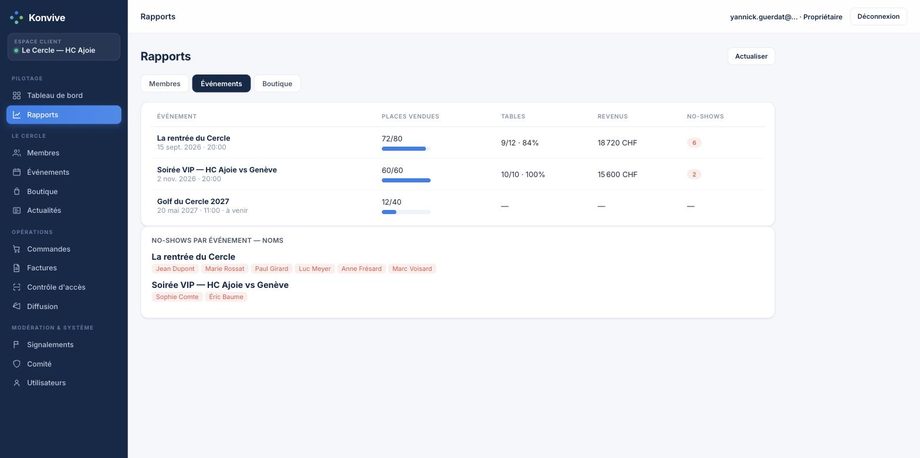The width and height of the screenshot is (920, 458).
Task: Click the Anne Frésard no-show tag
Action: [x=361, y=269]
